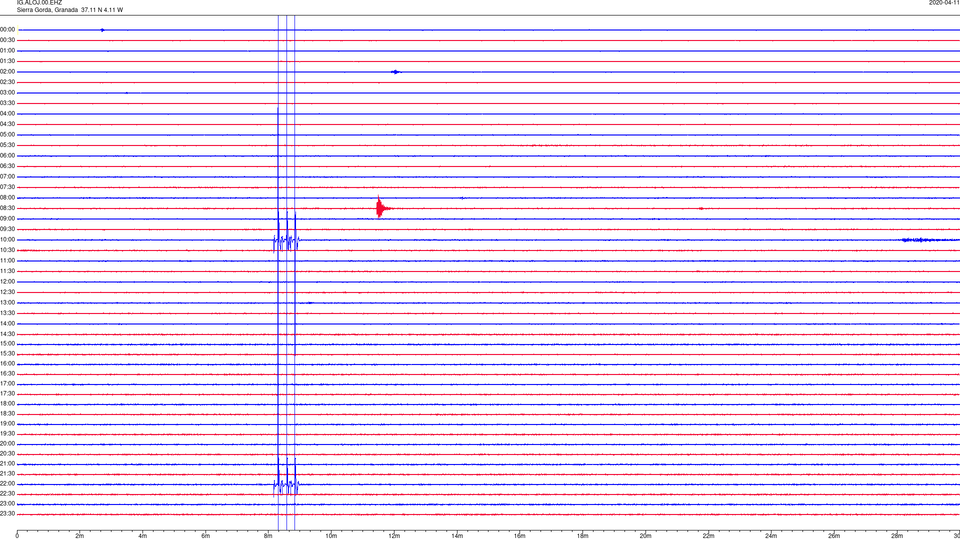This screenshot has width=960, height=540.
Task: Select the 08:00 trace time label
Action: tap(7, 198)
